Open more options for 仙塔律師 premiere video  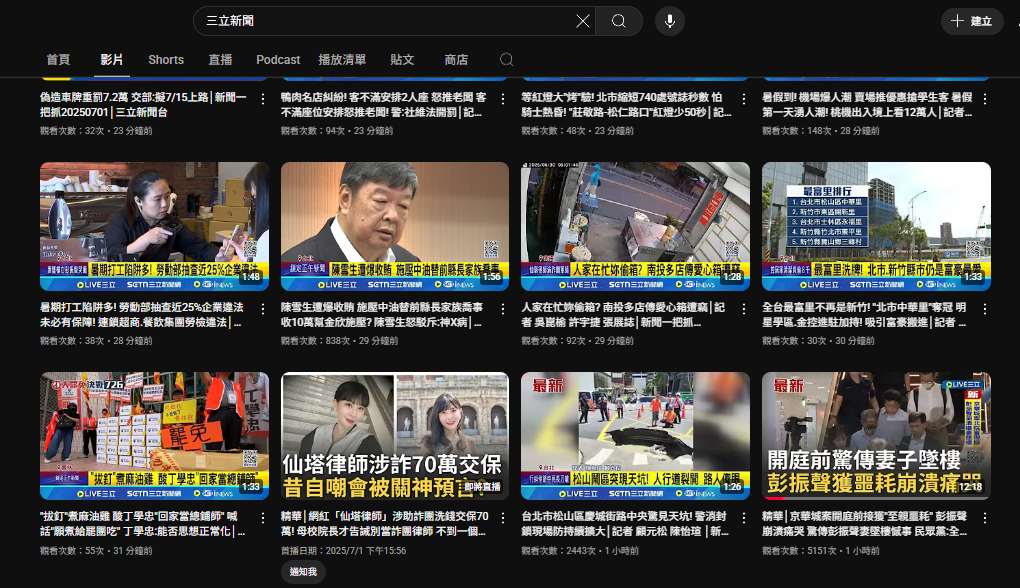[503, 518]
